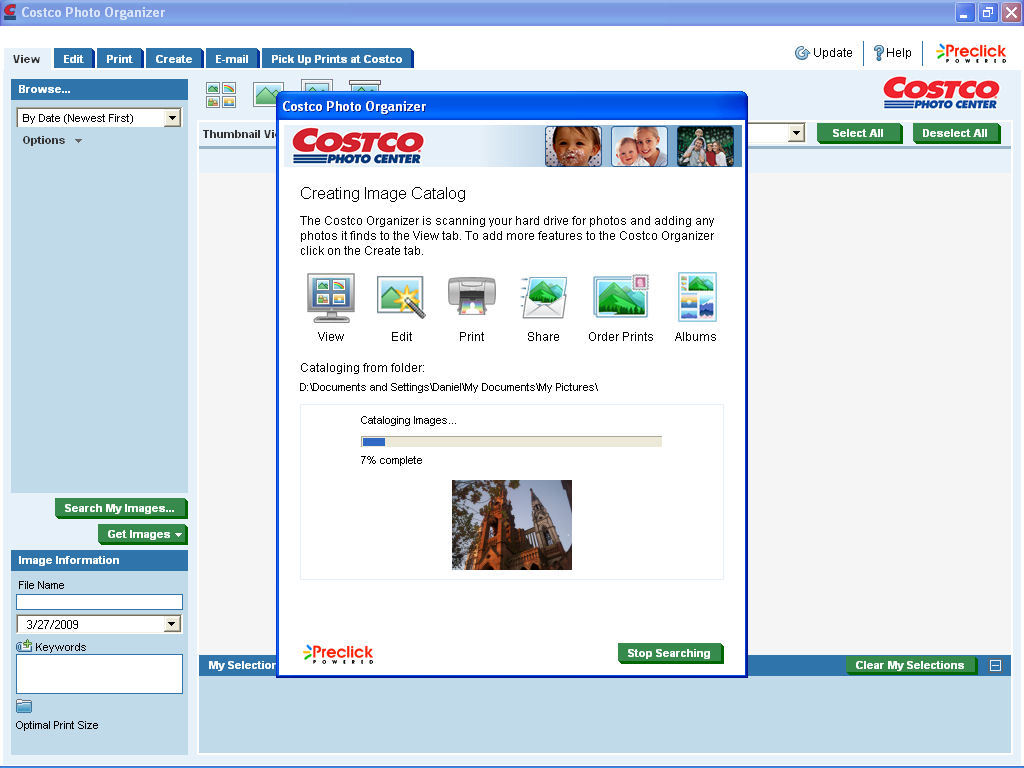The image size is (1024, 768).
Task: Click the add Keywords icon
Action: [24, 646]
